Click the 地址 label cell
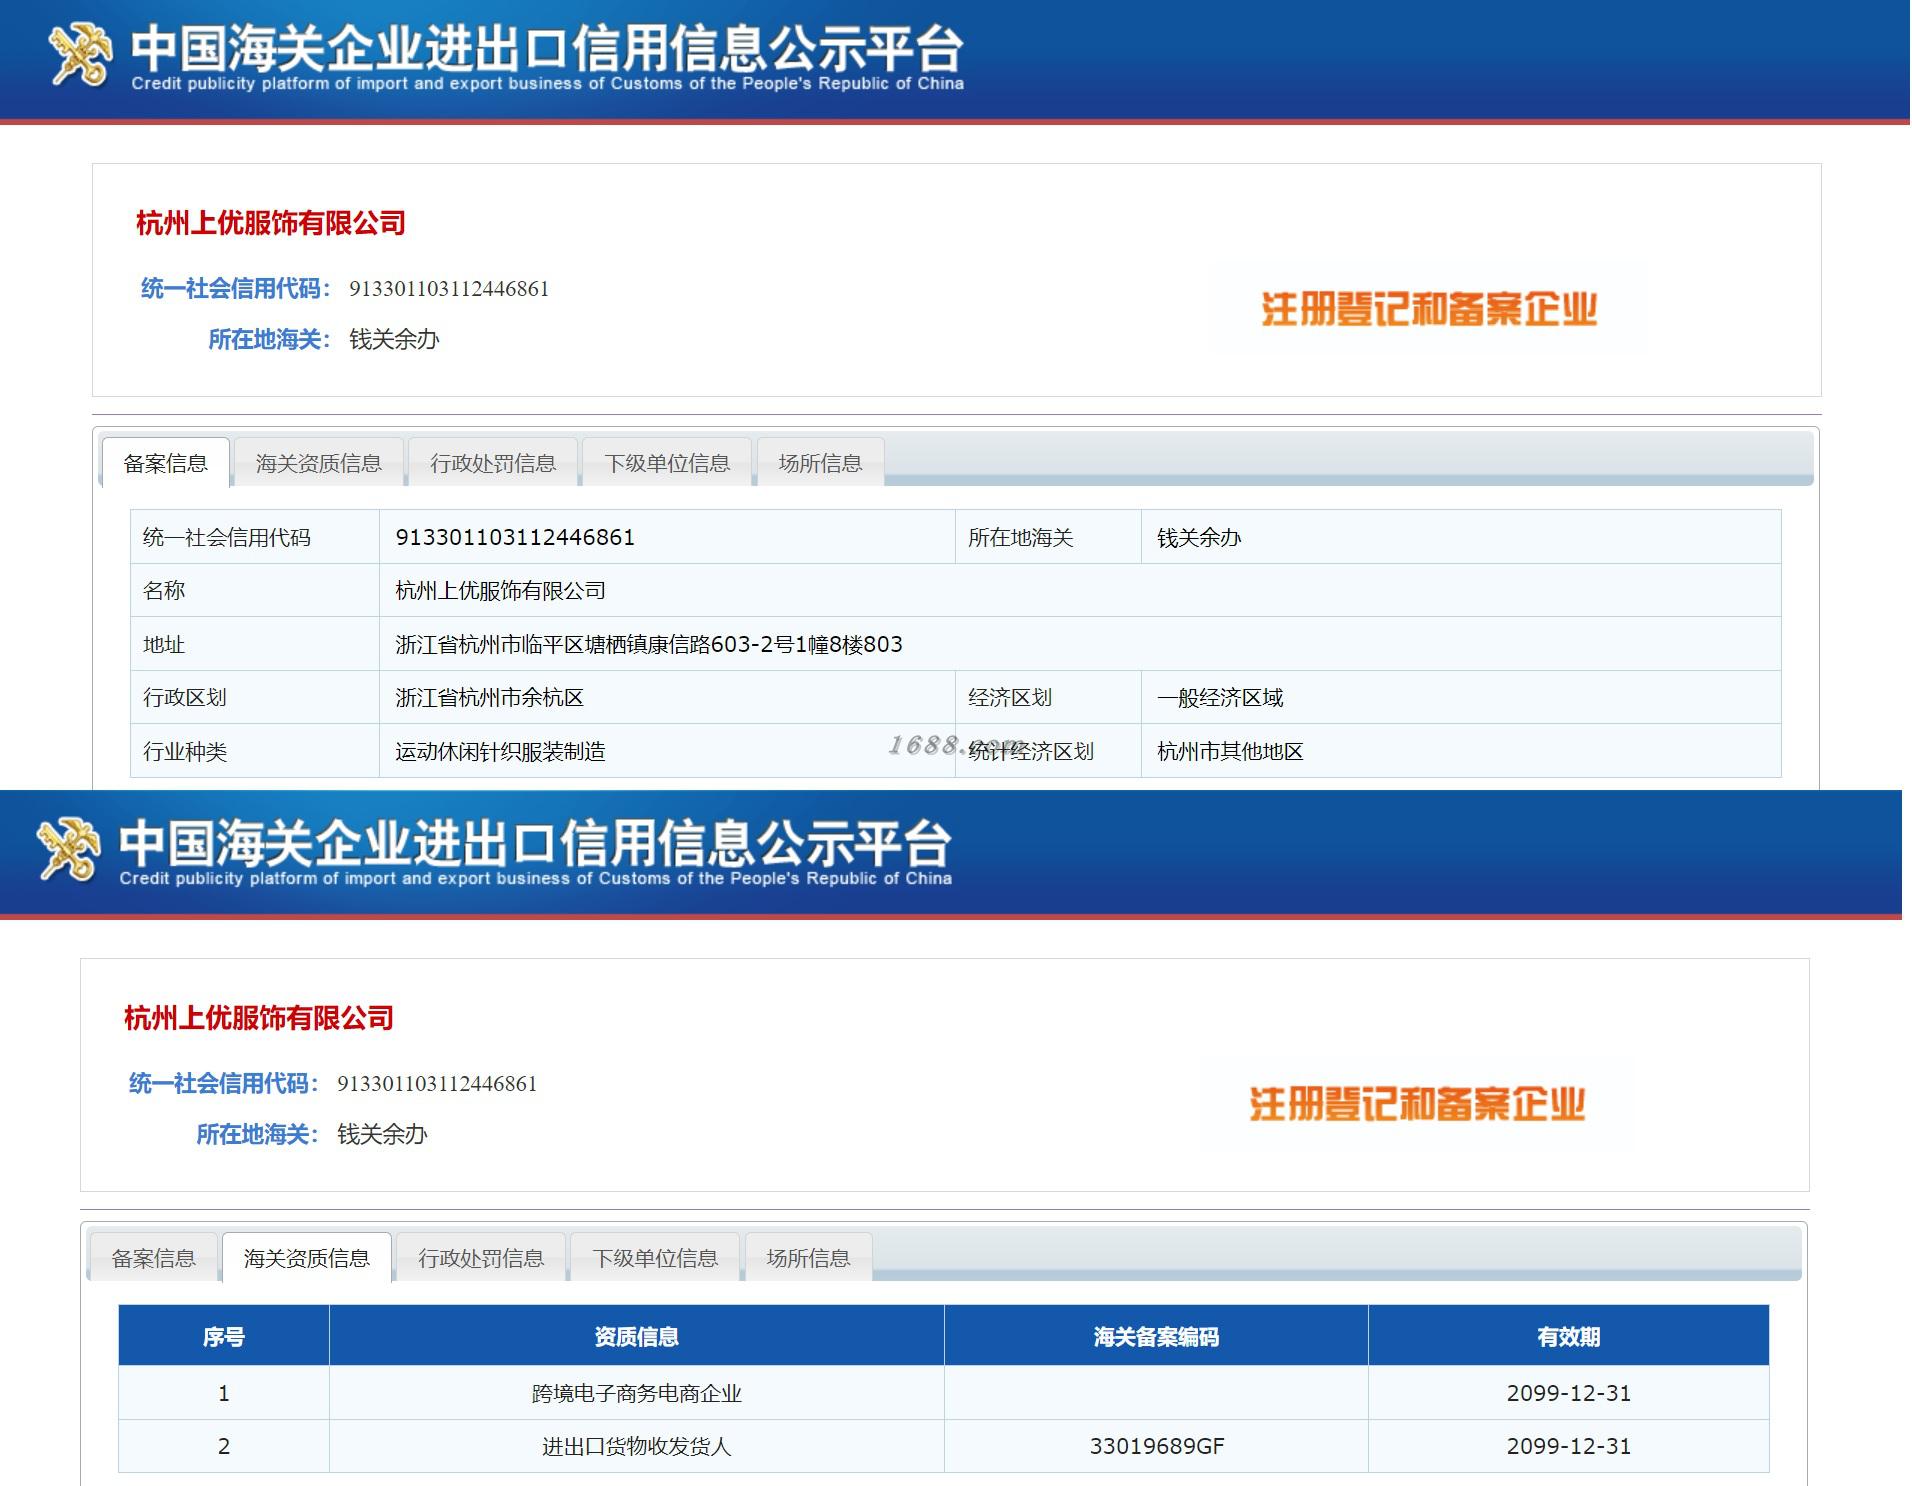Image resolution: width=1912 pixels, height=1486 pixels. pos(255,644)
